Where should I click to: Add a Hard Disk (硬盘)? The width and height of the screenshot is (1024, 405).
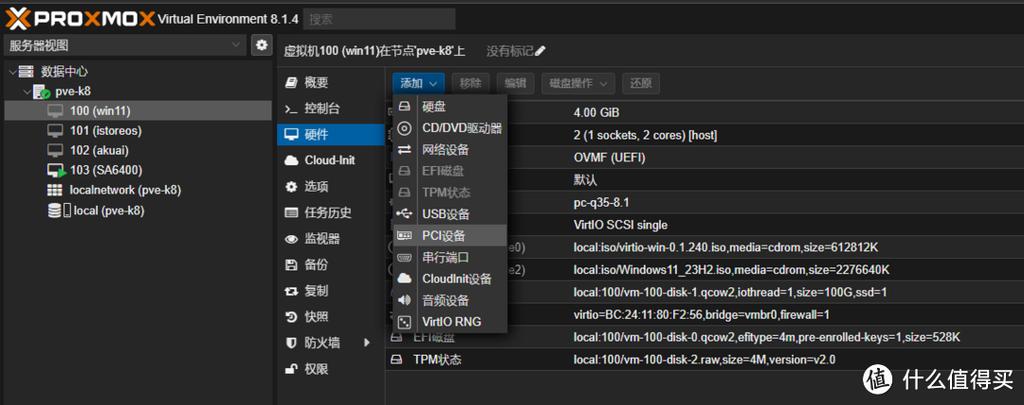tap(450, 106)
